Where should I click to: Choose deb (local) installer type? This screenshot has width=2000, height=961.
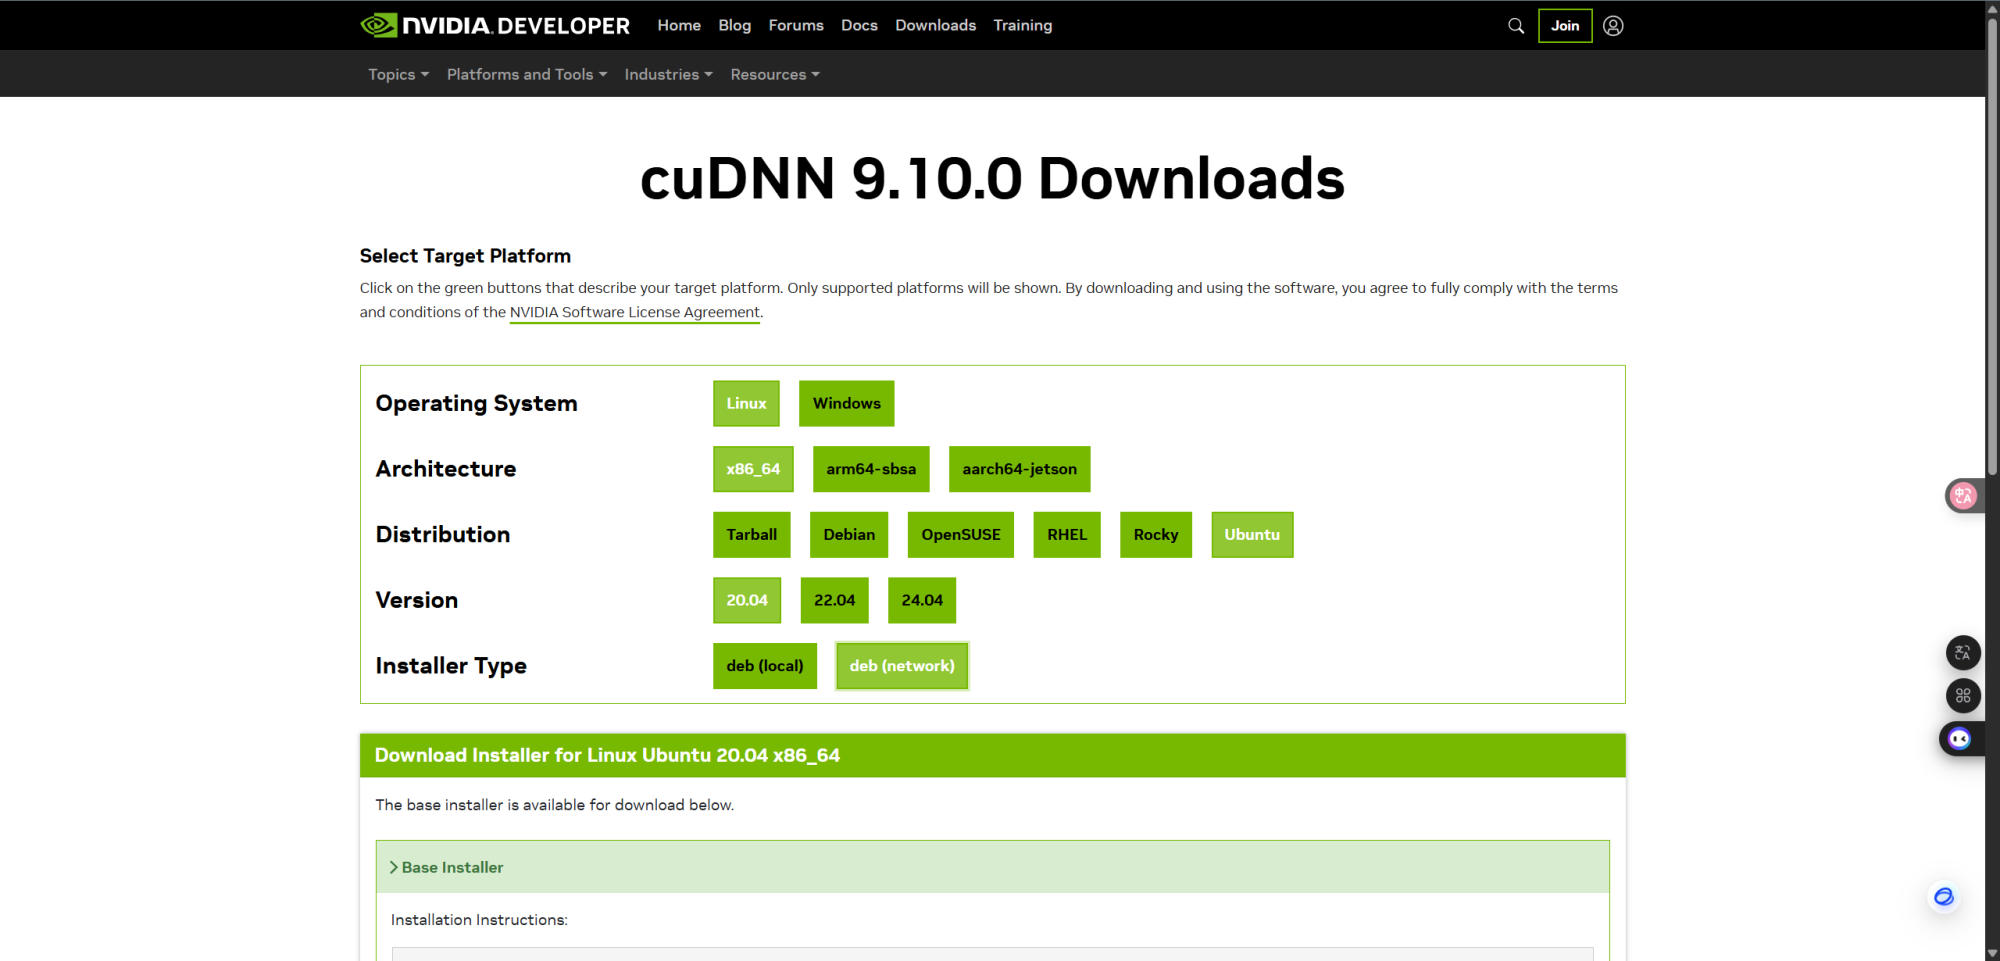pos(765,666)
